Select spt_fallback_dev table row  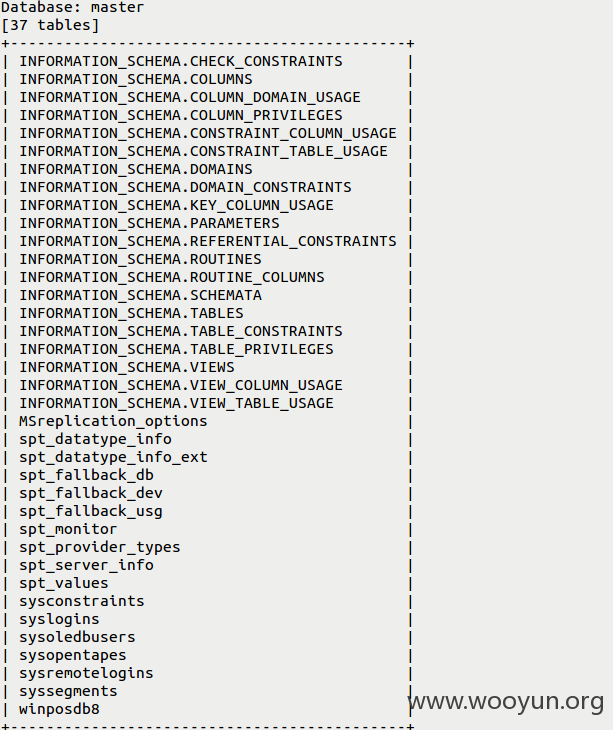tap(91, 493)
